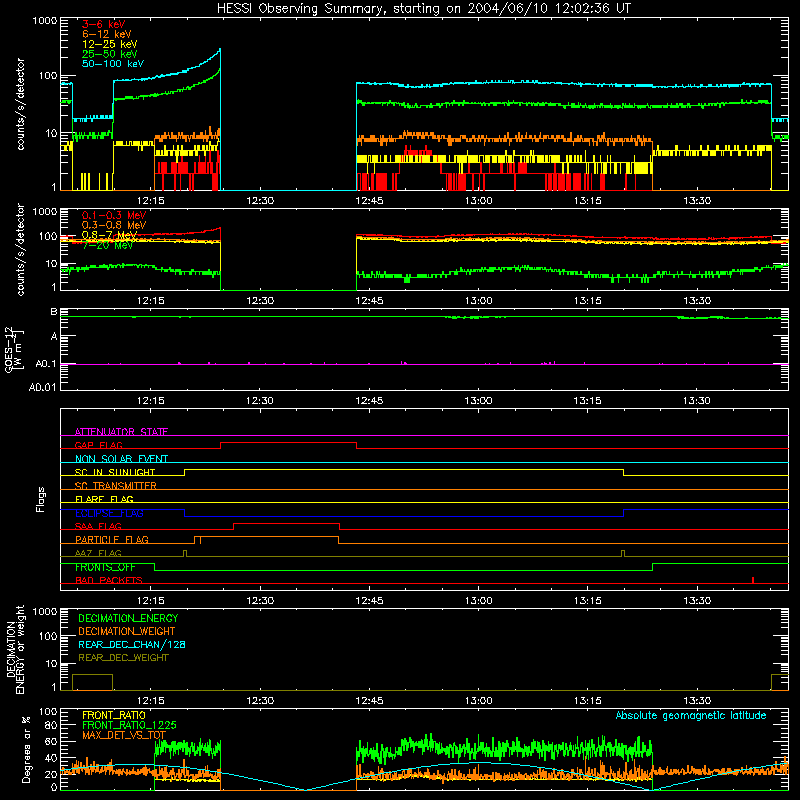Click the A0.01 label on GOES axis
Viewport: 800px width, 800px height.
(x=42, y=387)
